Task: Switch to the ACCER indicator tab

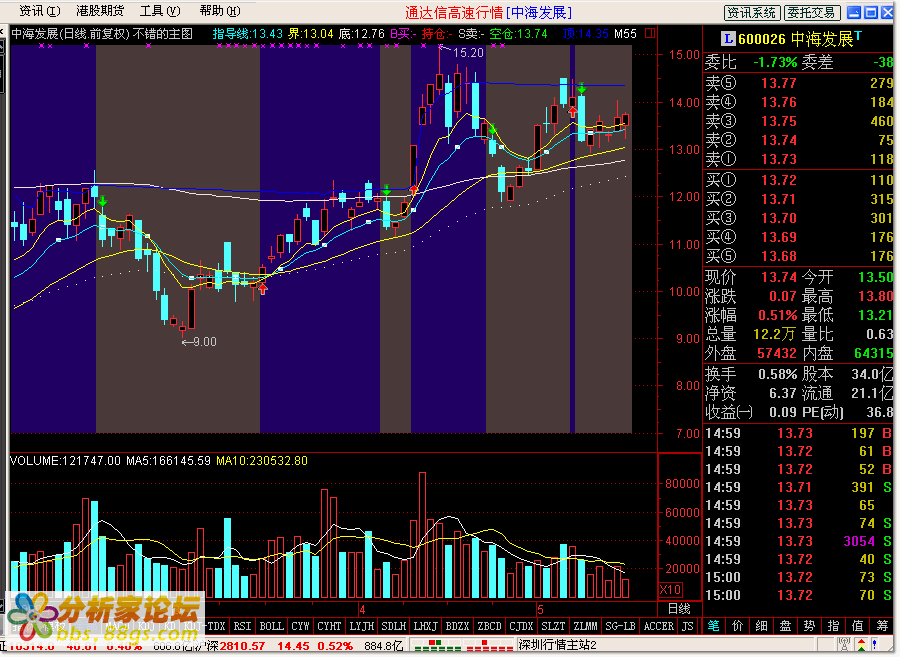Action: (658, 626)
